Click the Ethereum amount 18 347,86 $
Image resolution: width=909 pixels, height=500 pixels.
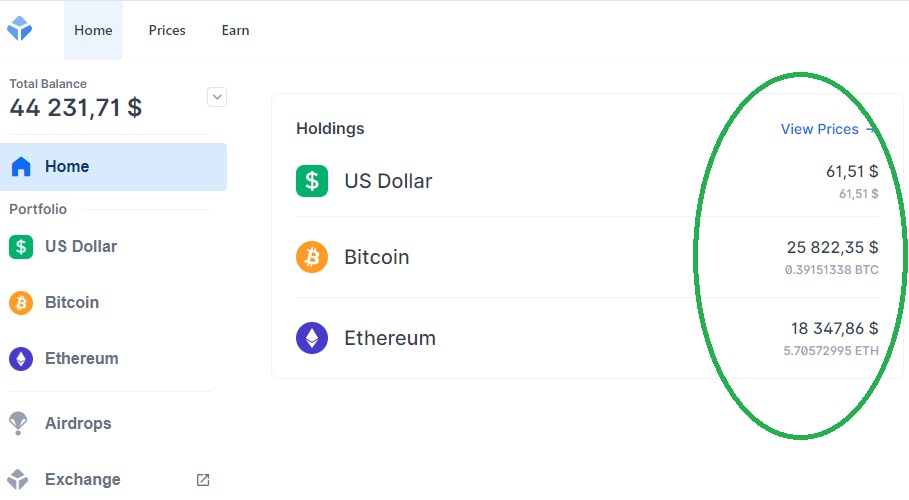click(x=834, y=328)
